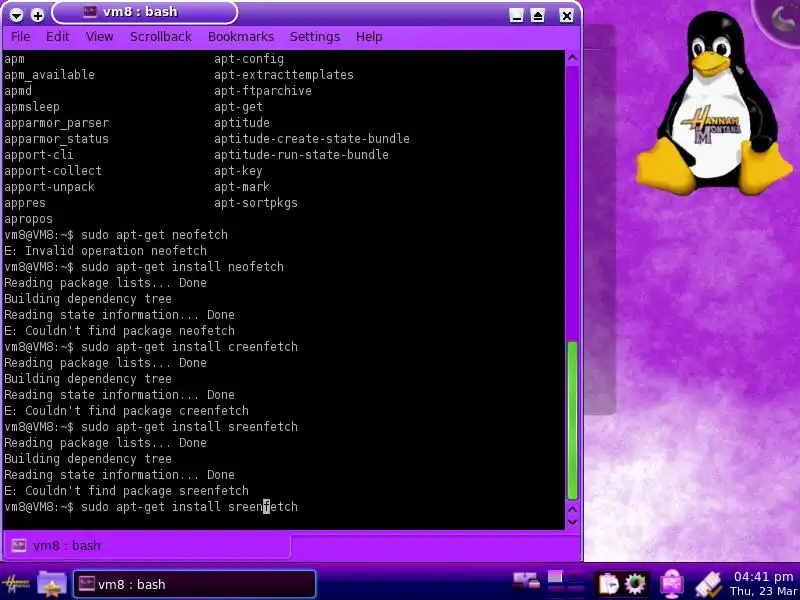Screen dimensions: 800x600
Task: Click the pink monitor tray icon
Action: [671, 584]
